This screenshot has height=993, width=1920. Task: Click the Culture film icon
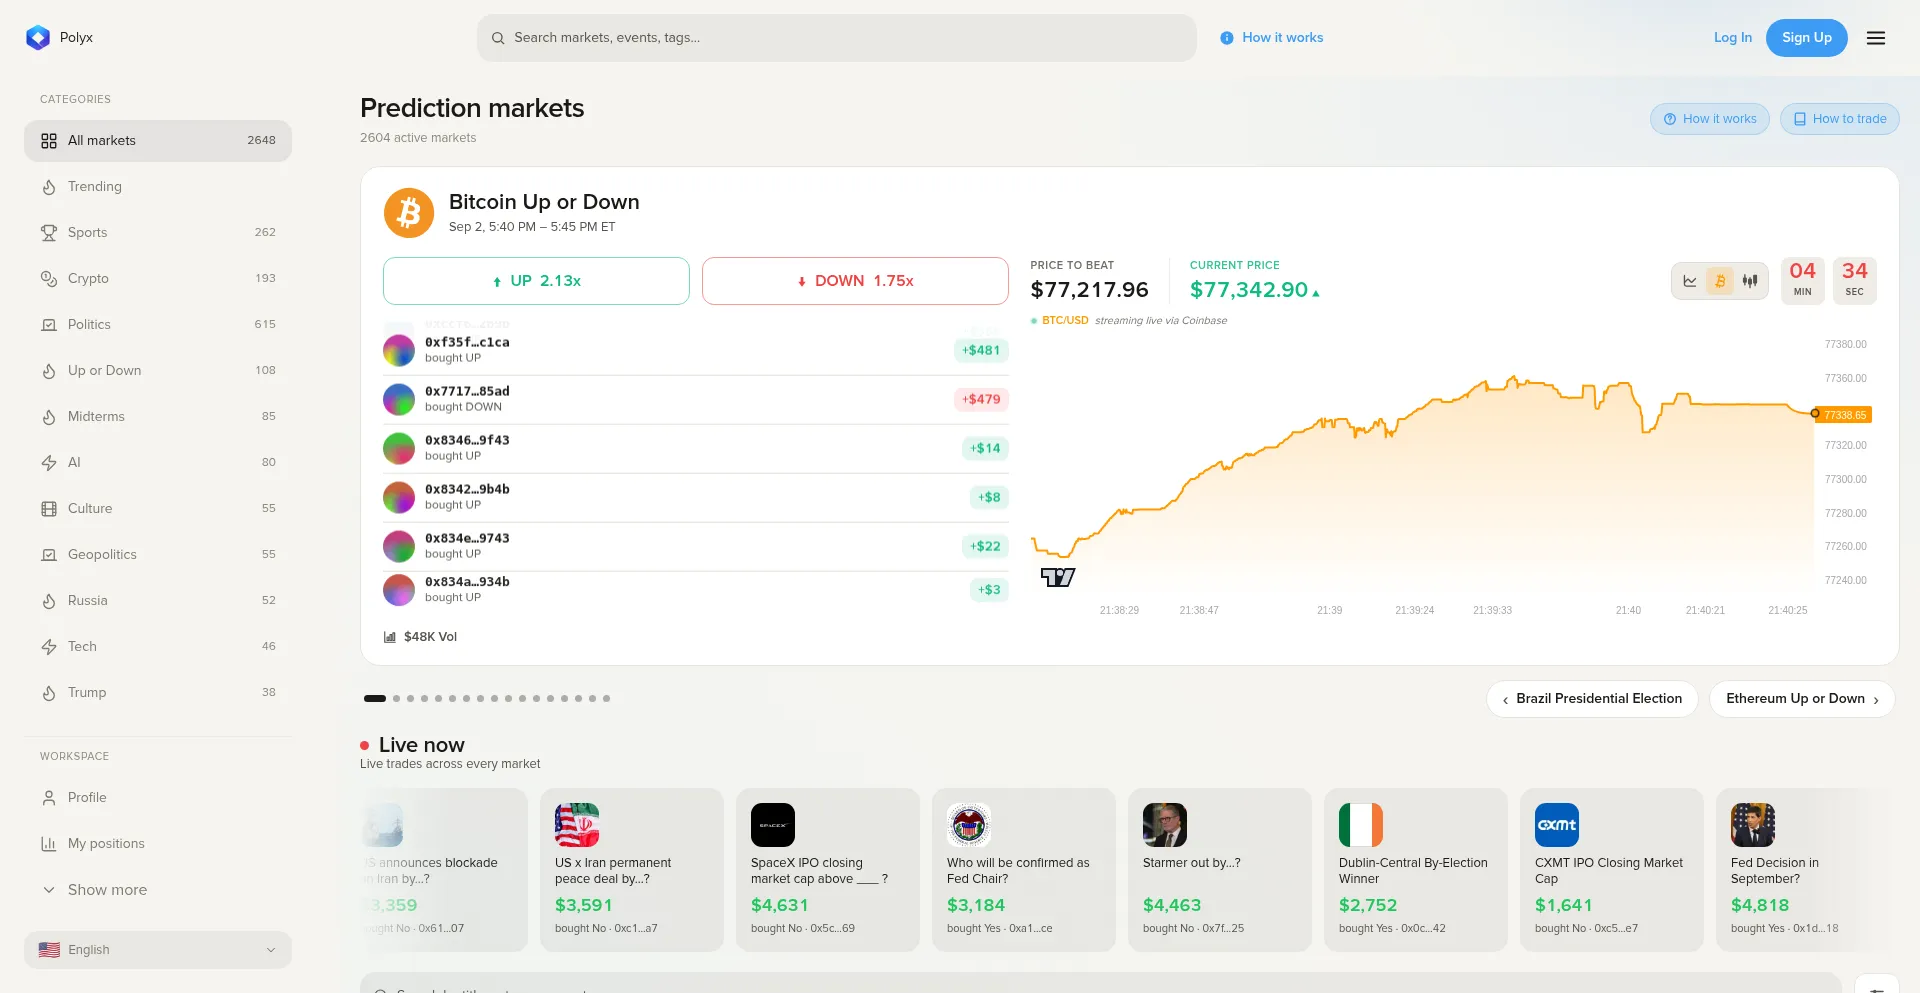(49, 509)
